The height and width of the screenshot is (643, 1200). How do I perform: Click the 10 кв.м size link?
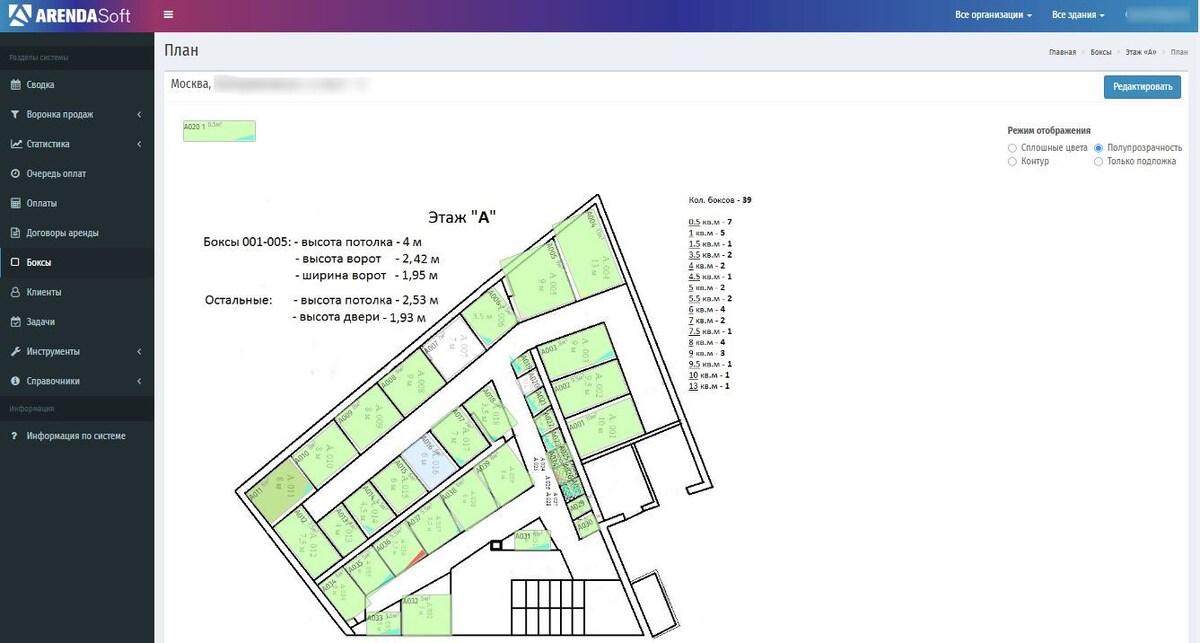click(705, 375)
